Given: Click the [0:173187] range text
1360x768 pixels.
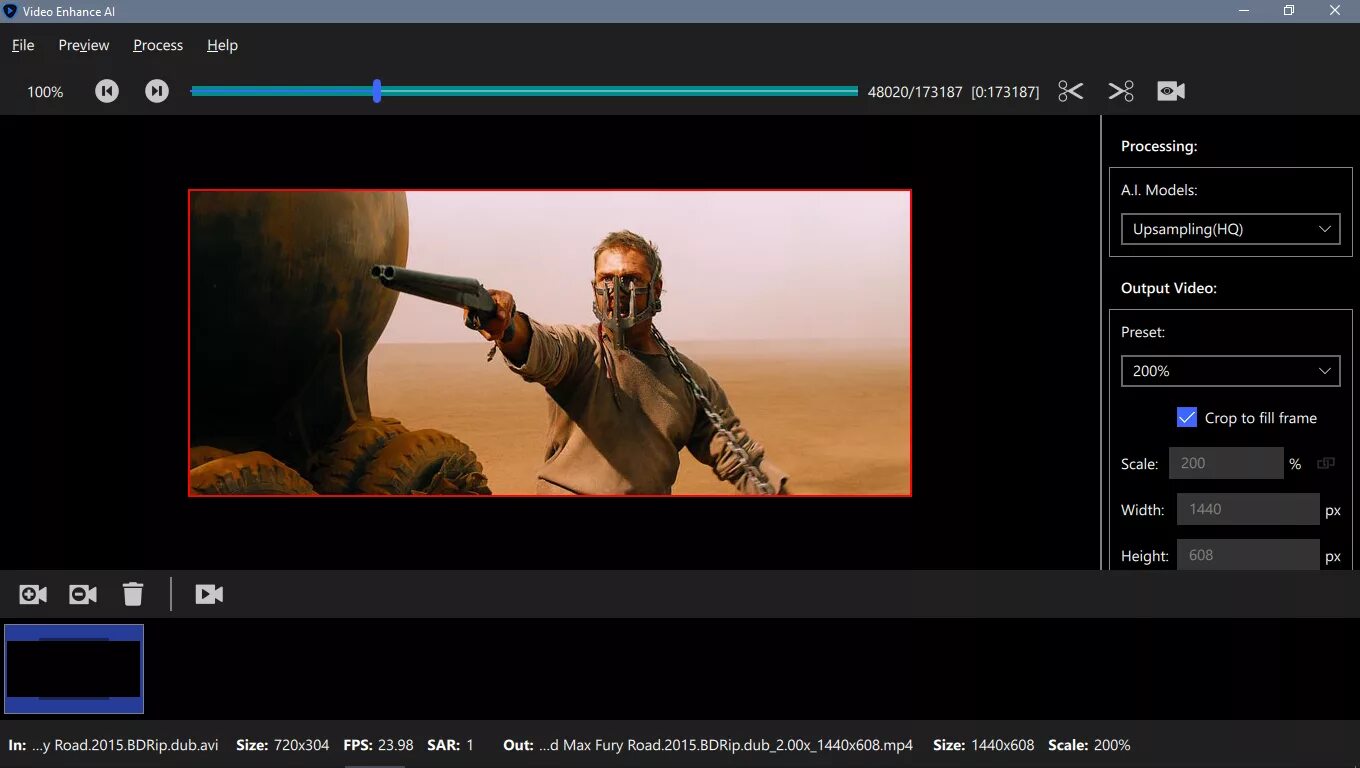Looking at the screenshot, I should (x=1005, y=92).
